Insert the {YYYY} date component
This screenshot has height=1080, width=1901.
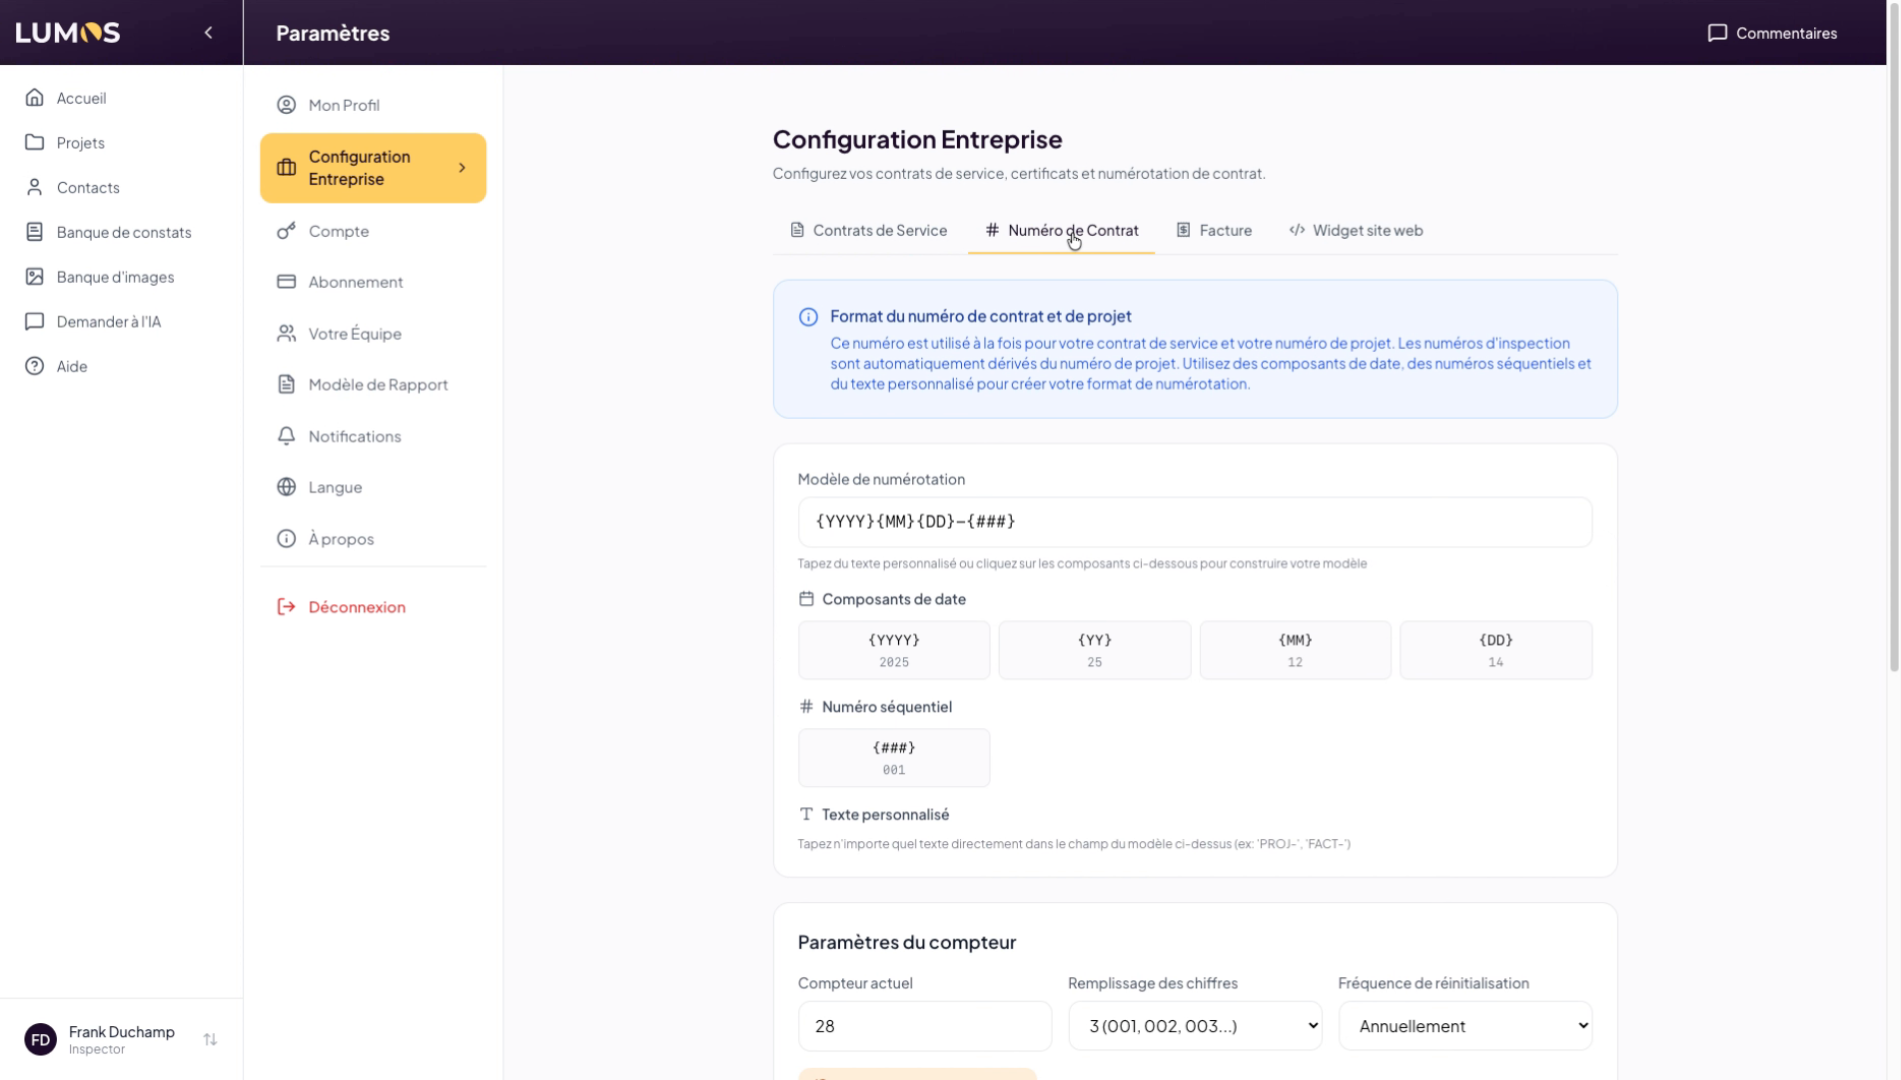click(x=893, y=650)
